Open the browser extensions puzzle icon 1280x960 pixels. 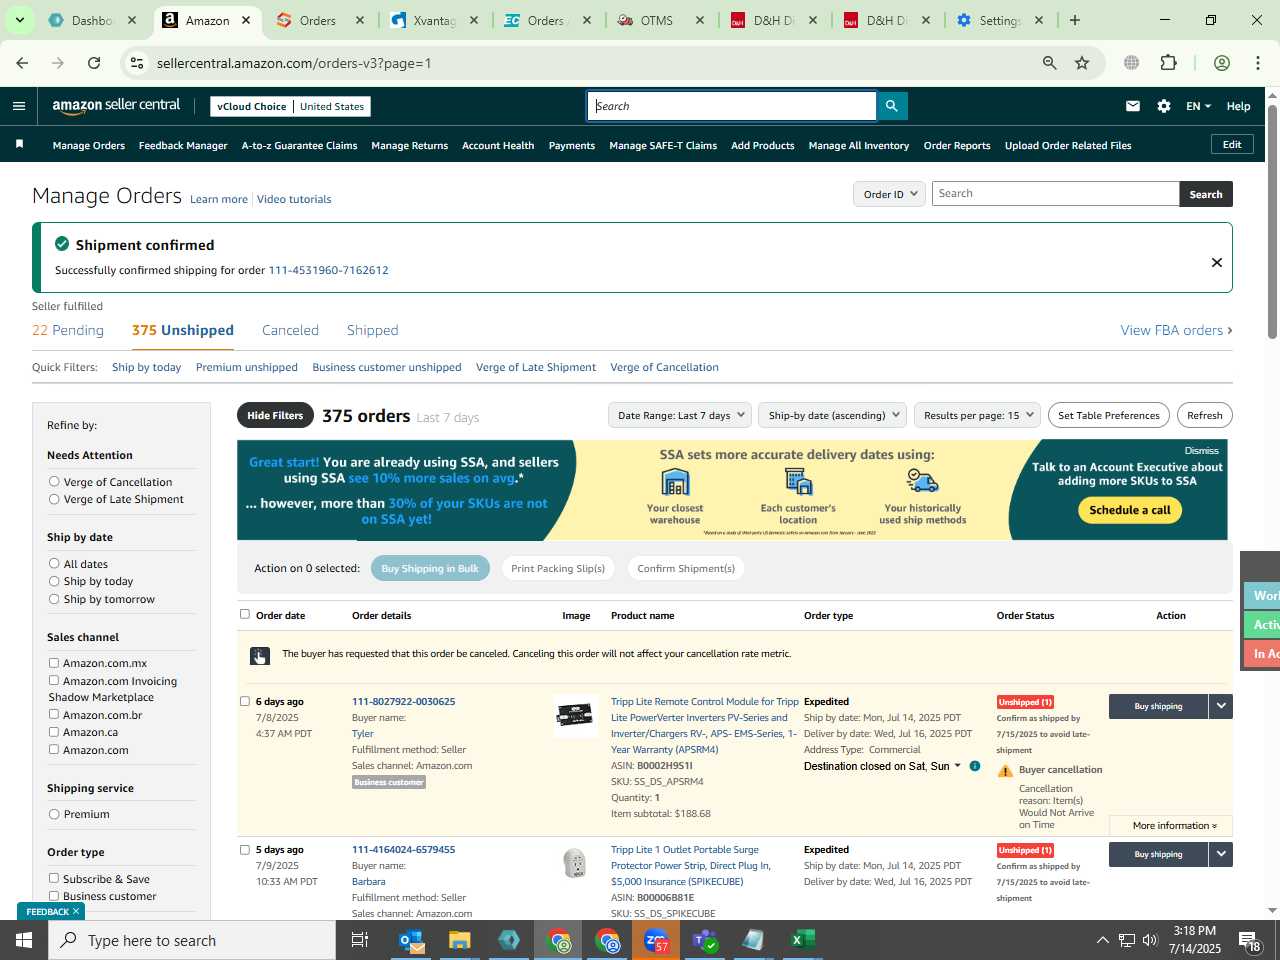point(1168,63)
